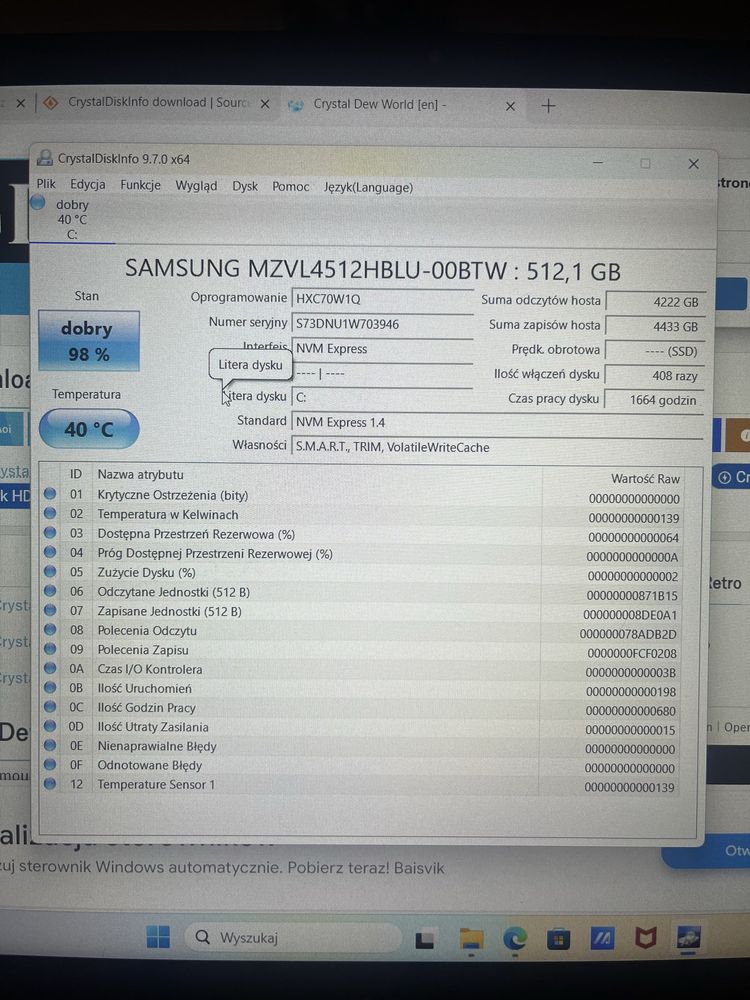Click the blue status dot for row 05
750x1000 pixels.
[50, 571]
